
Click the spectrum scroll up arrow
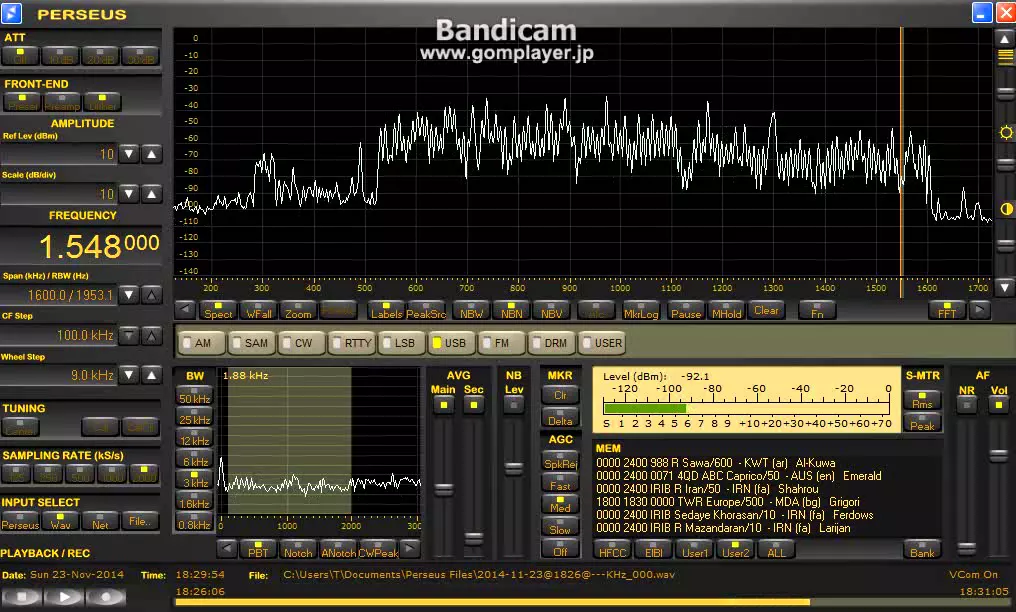[x=1005, y=39]
